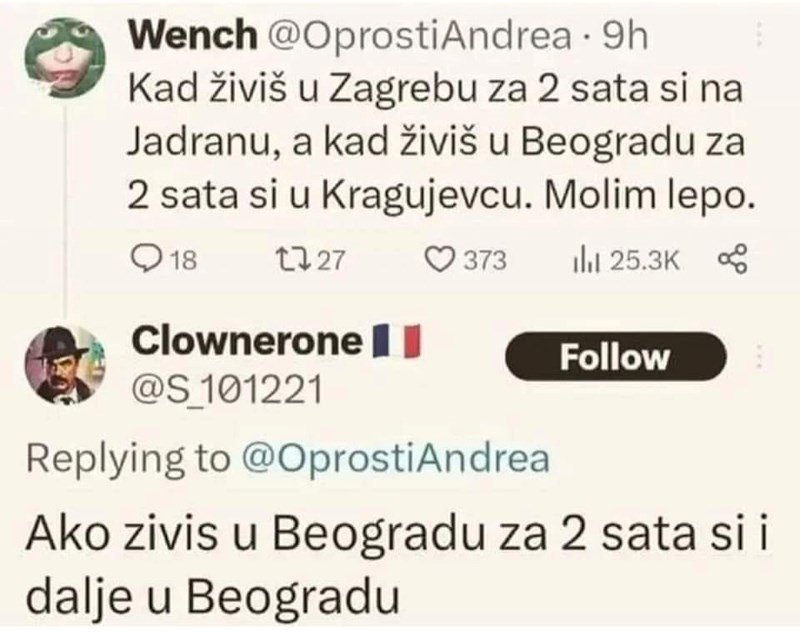Select the reply text about Beogradu
Screen dimensions: 800x632
click(396, 565)
